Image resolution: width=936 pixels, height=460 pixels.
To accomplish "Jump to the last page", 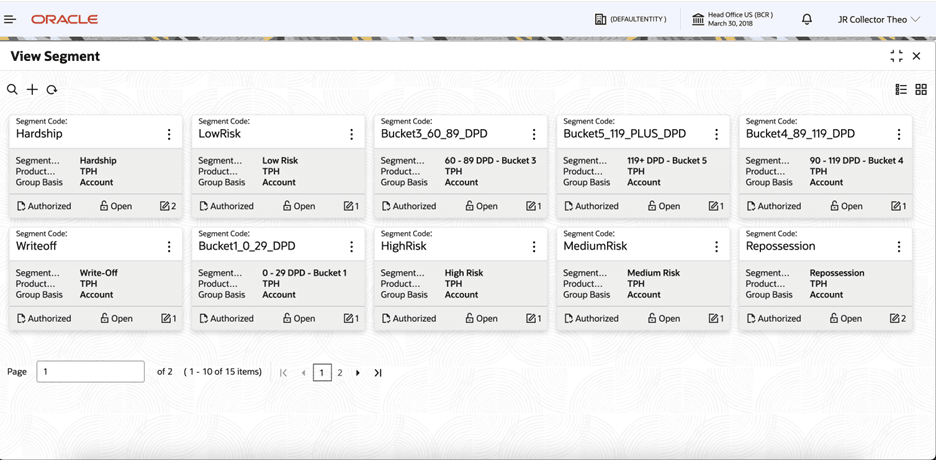I will 378,373.
